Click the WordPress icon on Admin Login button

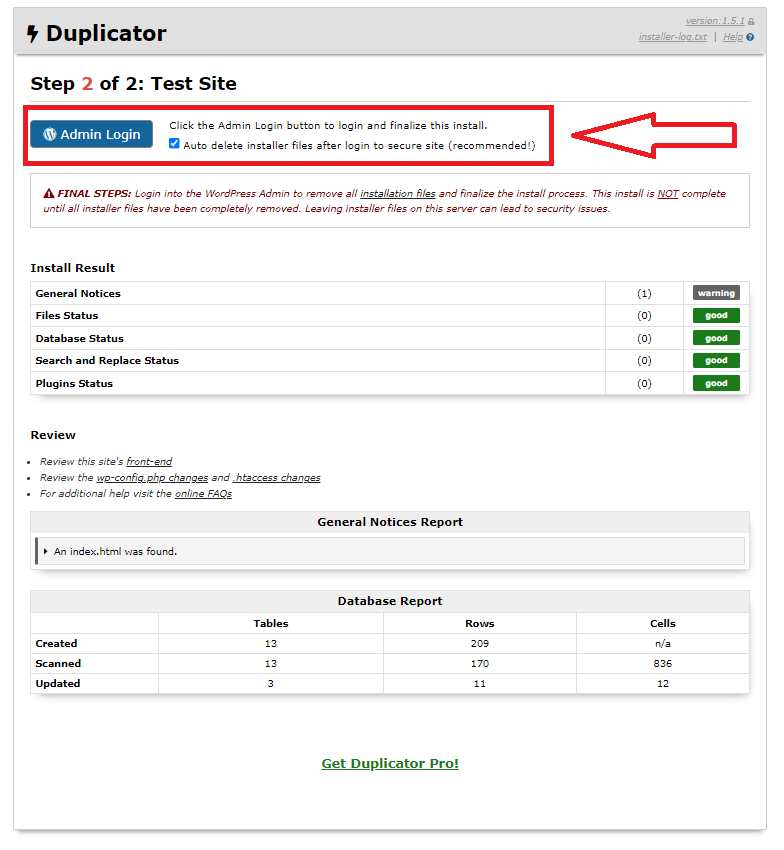[50, 134]
